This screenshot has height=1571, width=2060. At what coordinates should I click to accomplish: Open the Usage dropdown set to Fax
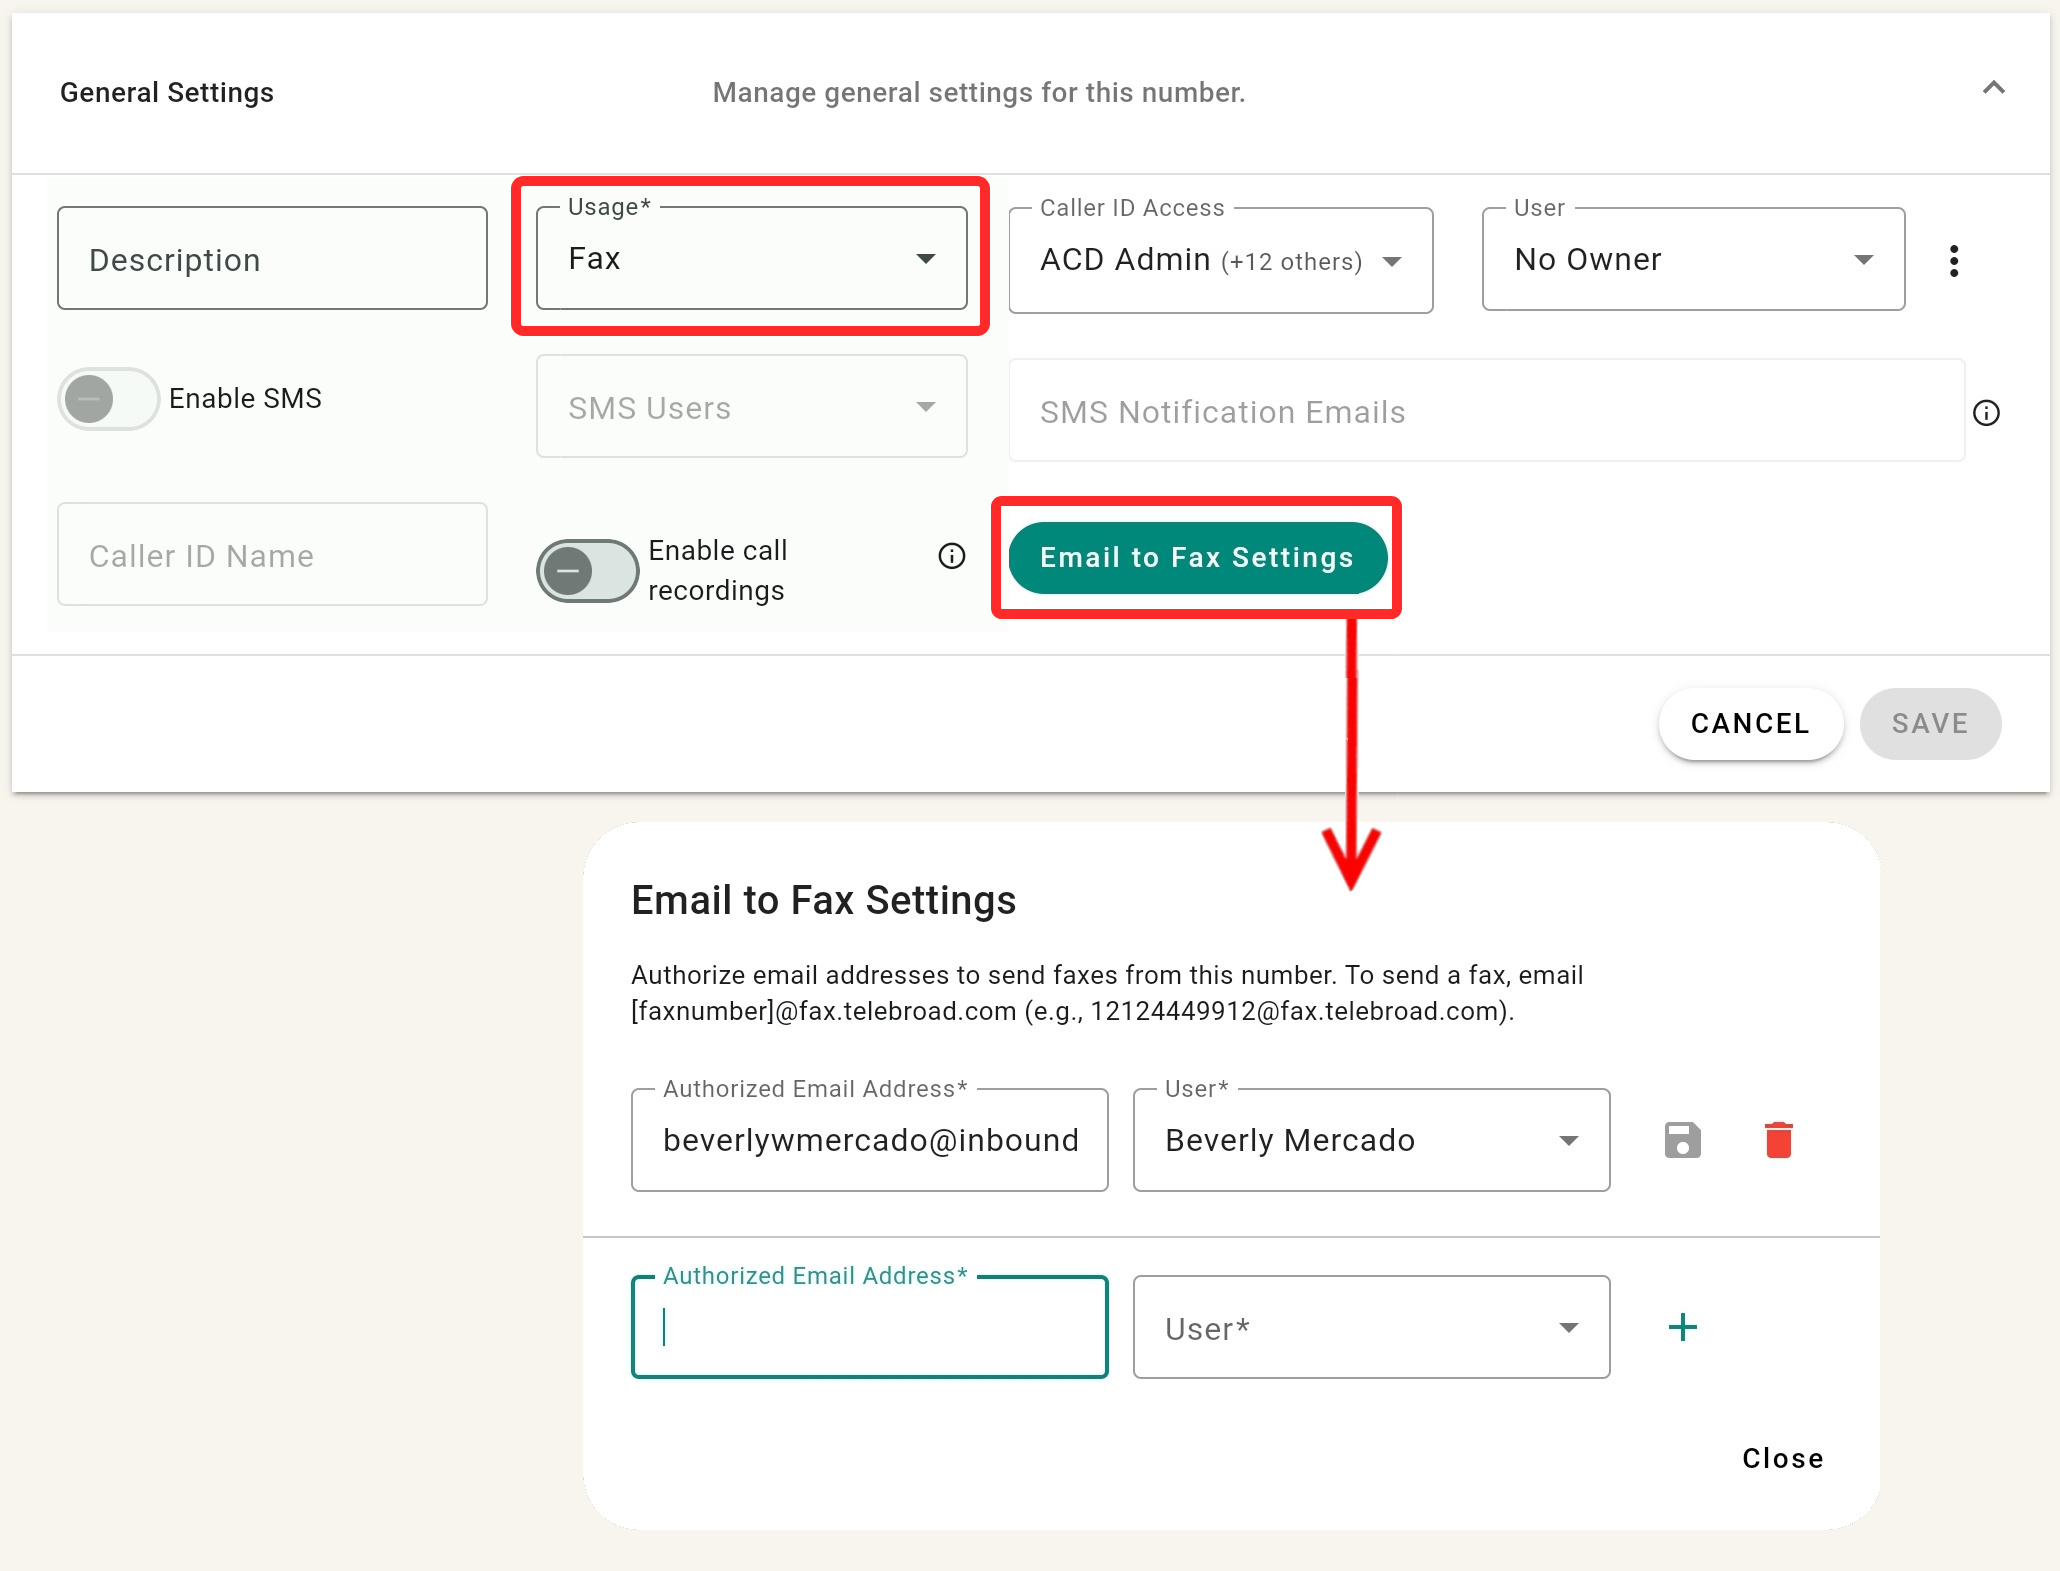point(751,259)
